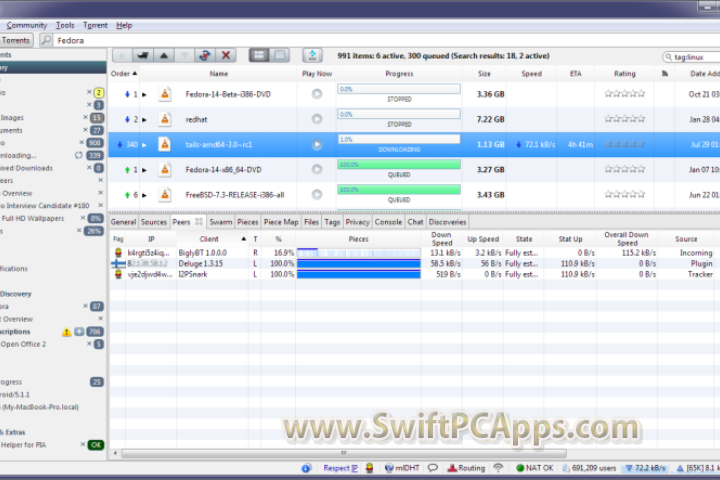Click the cone icon of FreeBSD-7.3-RELEASE-i386-all
Image resolution: width=720 pixels, height=480 pixels.
click(x=164, y=195)
